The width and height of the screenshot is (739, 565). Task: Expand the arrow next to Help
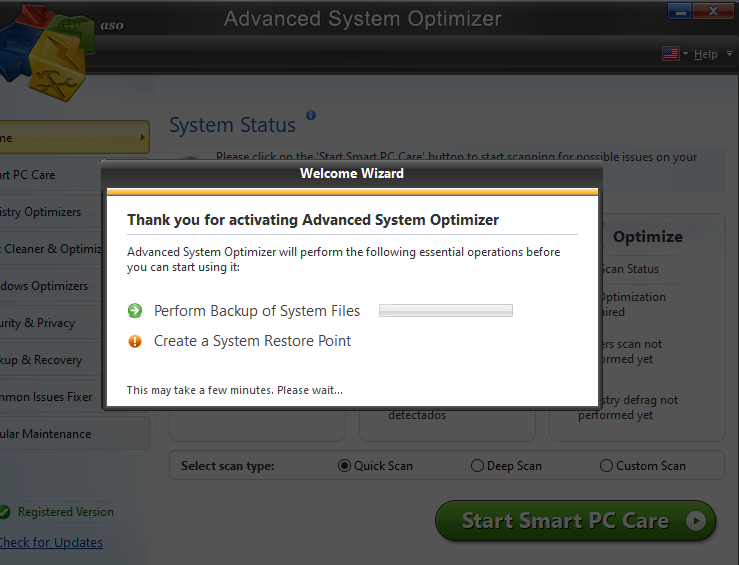[729, 54]
